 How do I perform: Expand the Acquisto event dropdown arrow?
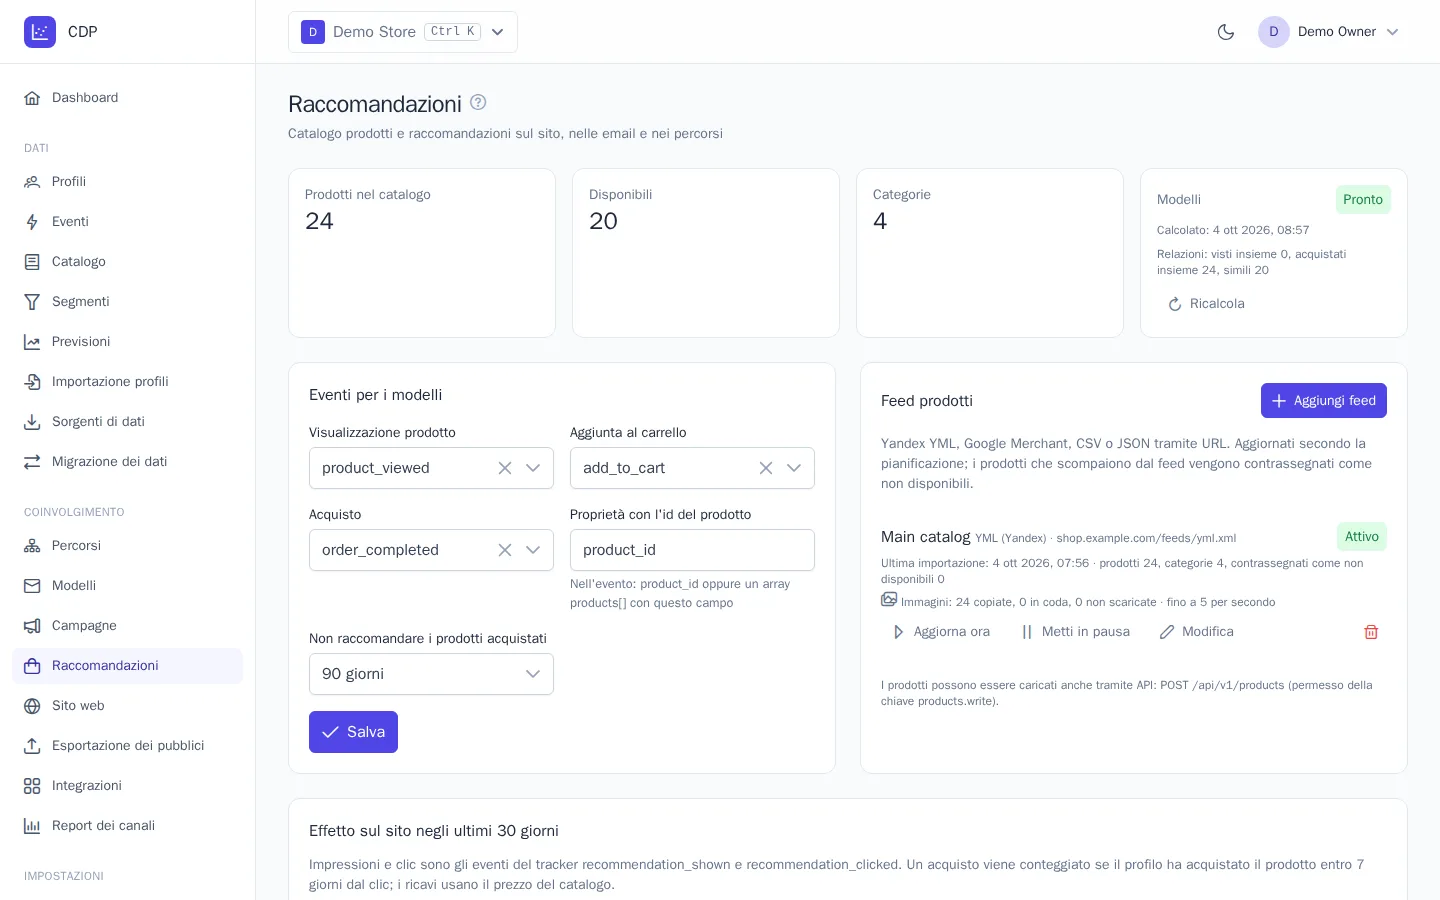click(533, 550)
